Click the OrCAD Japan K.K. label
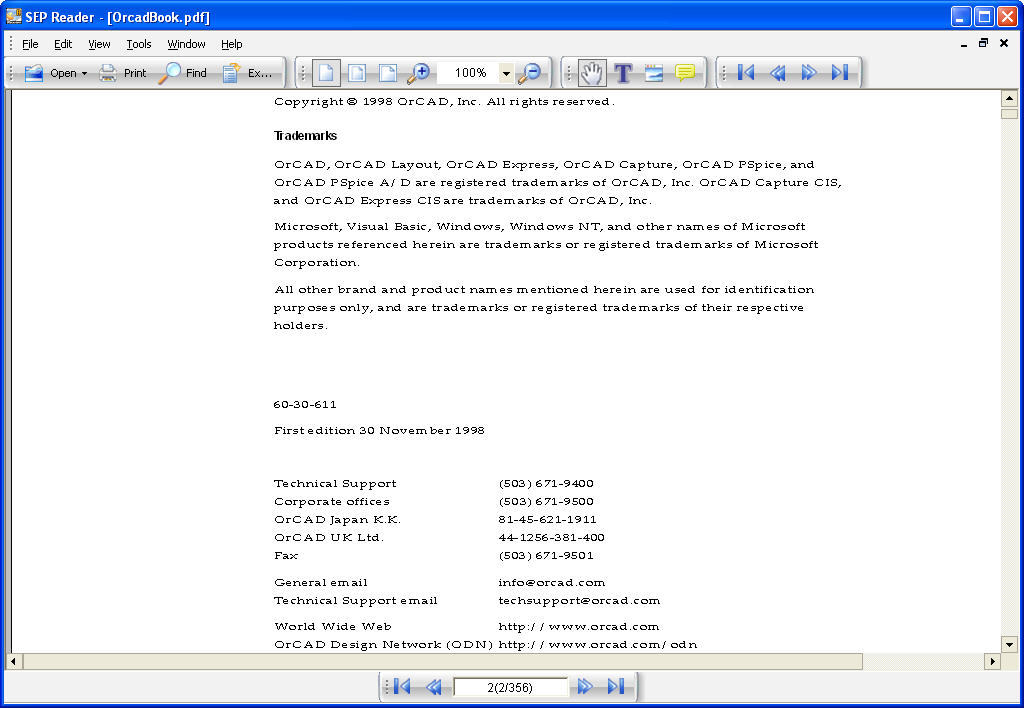 337,519
